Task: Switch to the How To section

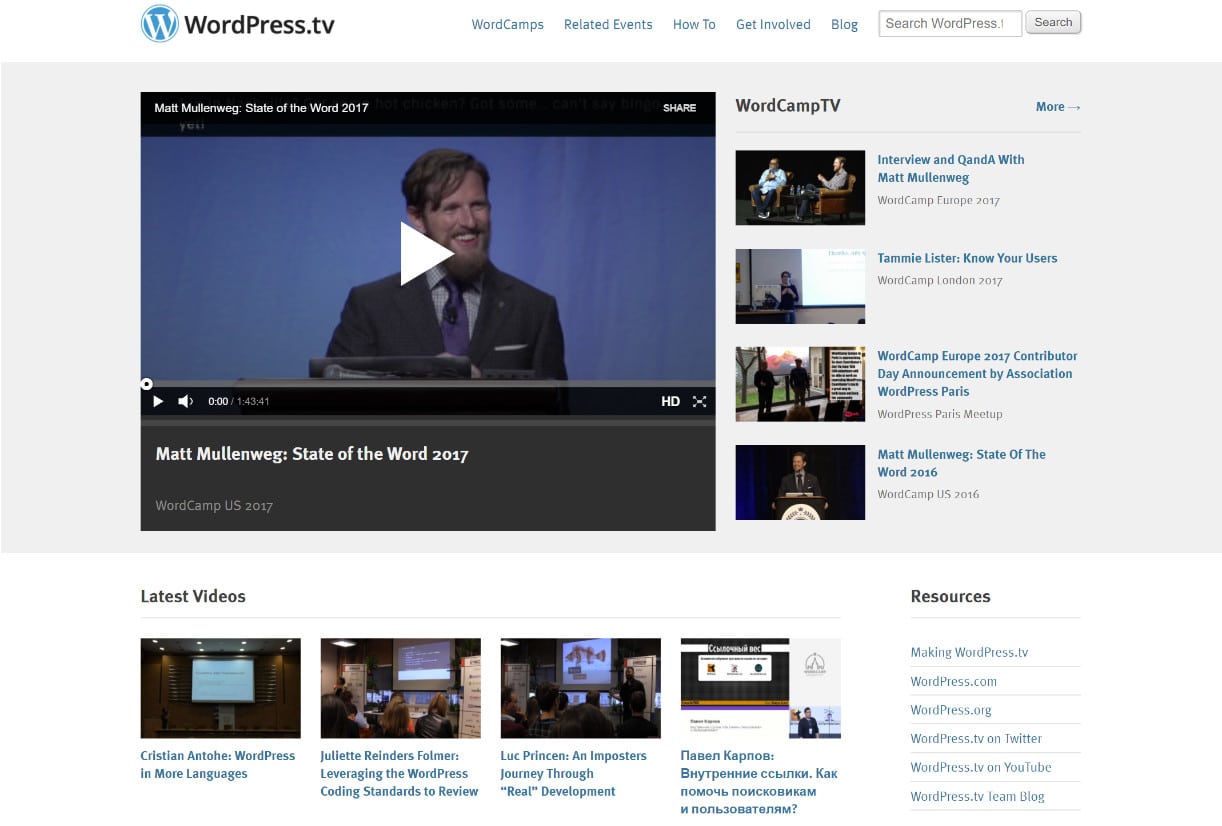Action: [x=694, y=24]
